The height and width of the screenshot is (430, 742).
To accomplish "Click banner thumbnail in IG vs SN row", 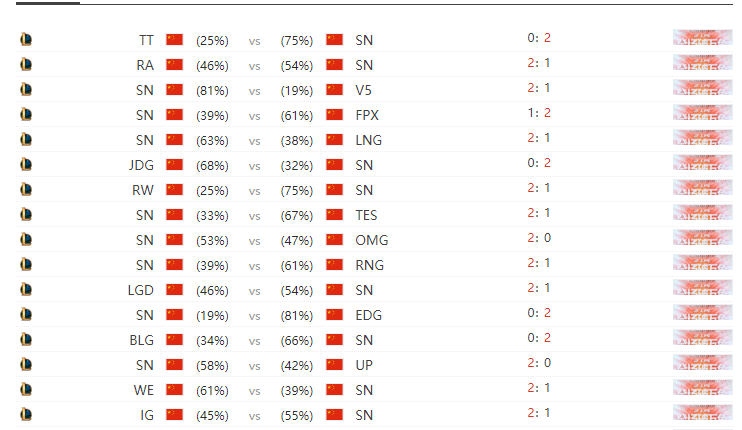I will pos(703,412).
